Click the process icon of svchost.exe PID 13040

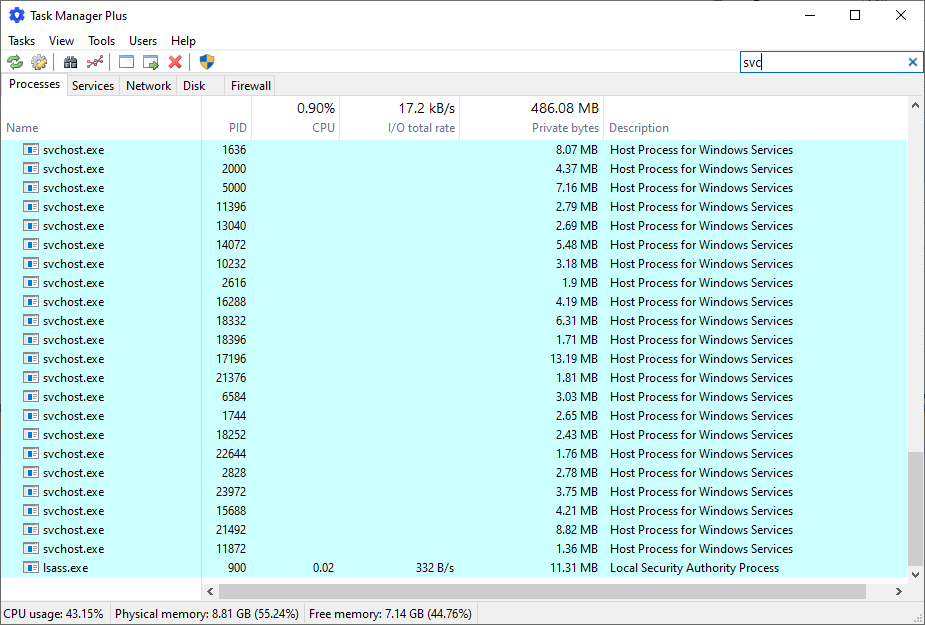[x=31, y=225]
